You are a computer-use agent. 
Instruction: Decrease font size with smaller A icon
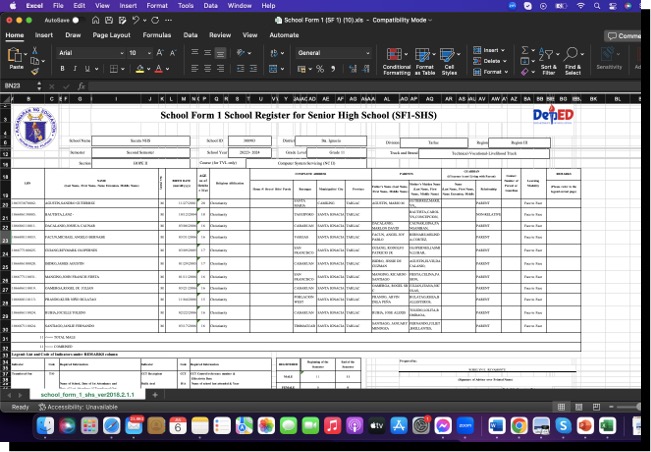pos(173,53)
